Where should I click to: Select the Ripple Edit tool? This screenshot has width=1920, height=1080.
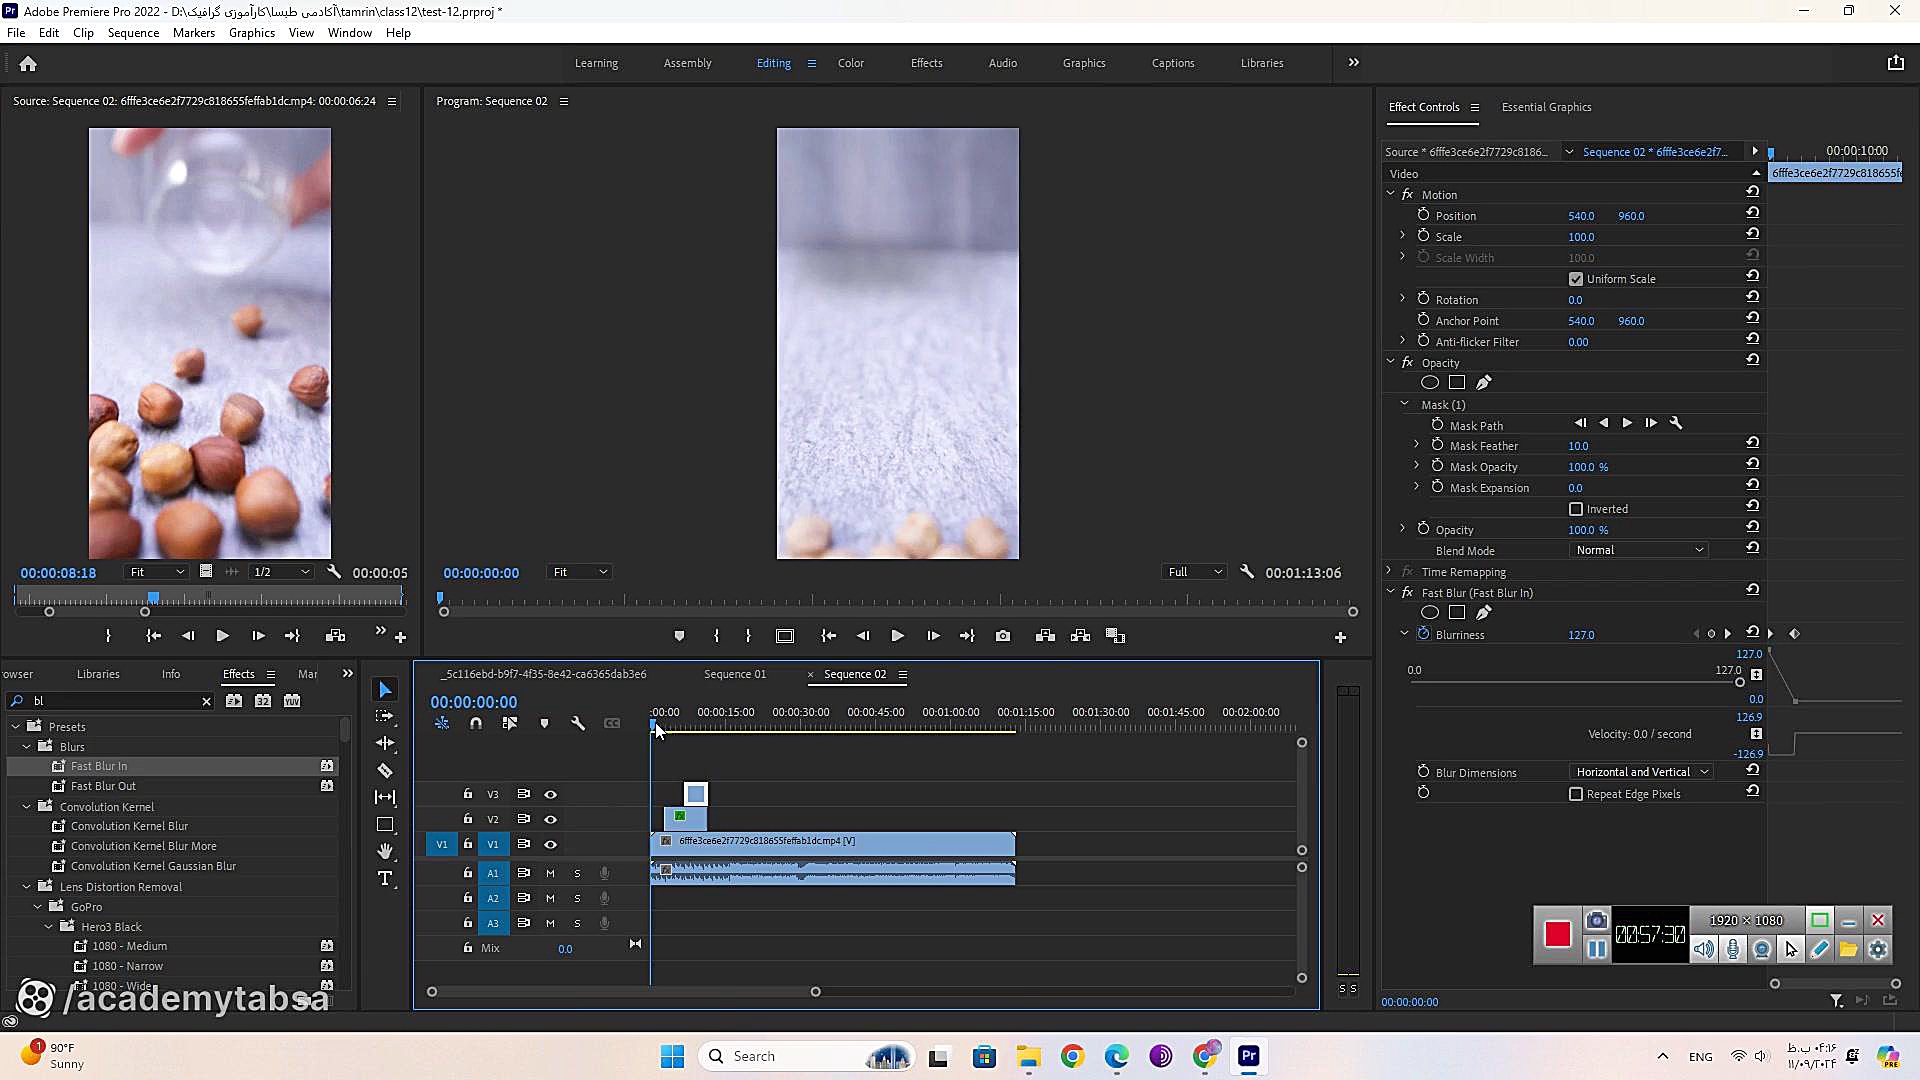(x=385, y=744)
